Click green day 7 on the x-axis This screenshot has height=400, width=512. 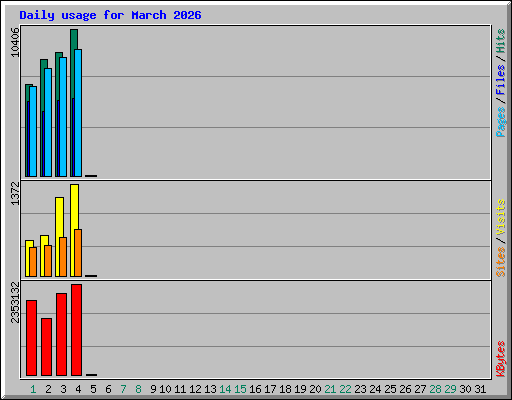123,389
